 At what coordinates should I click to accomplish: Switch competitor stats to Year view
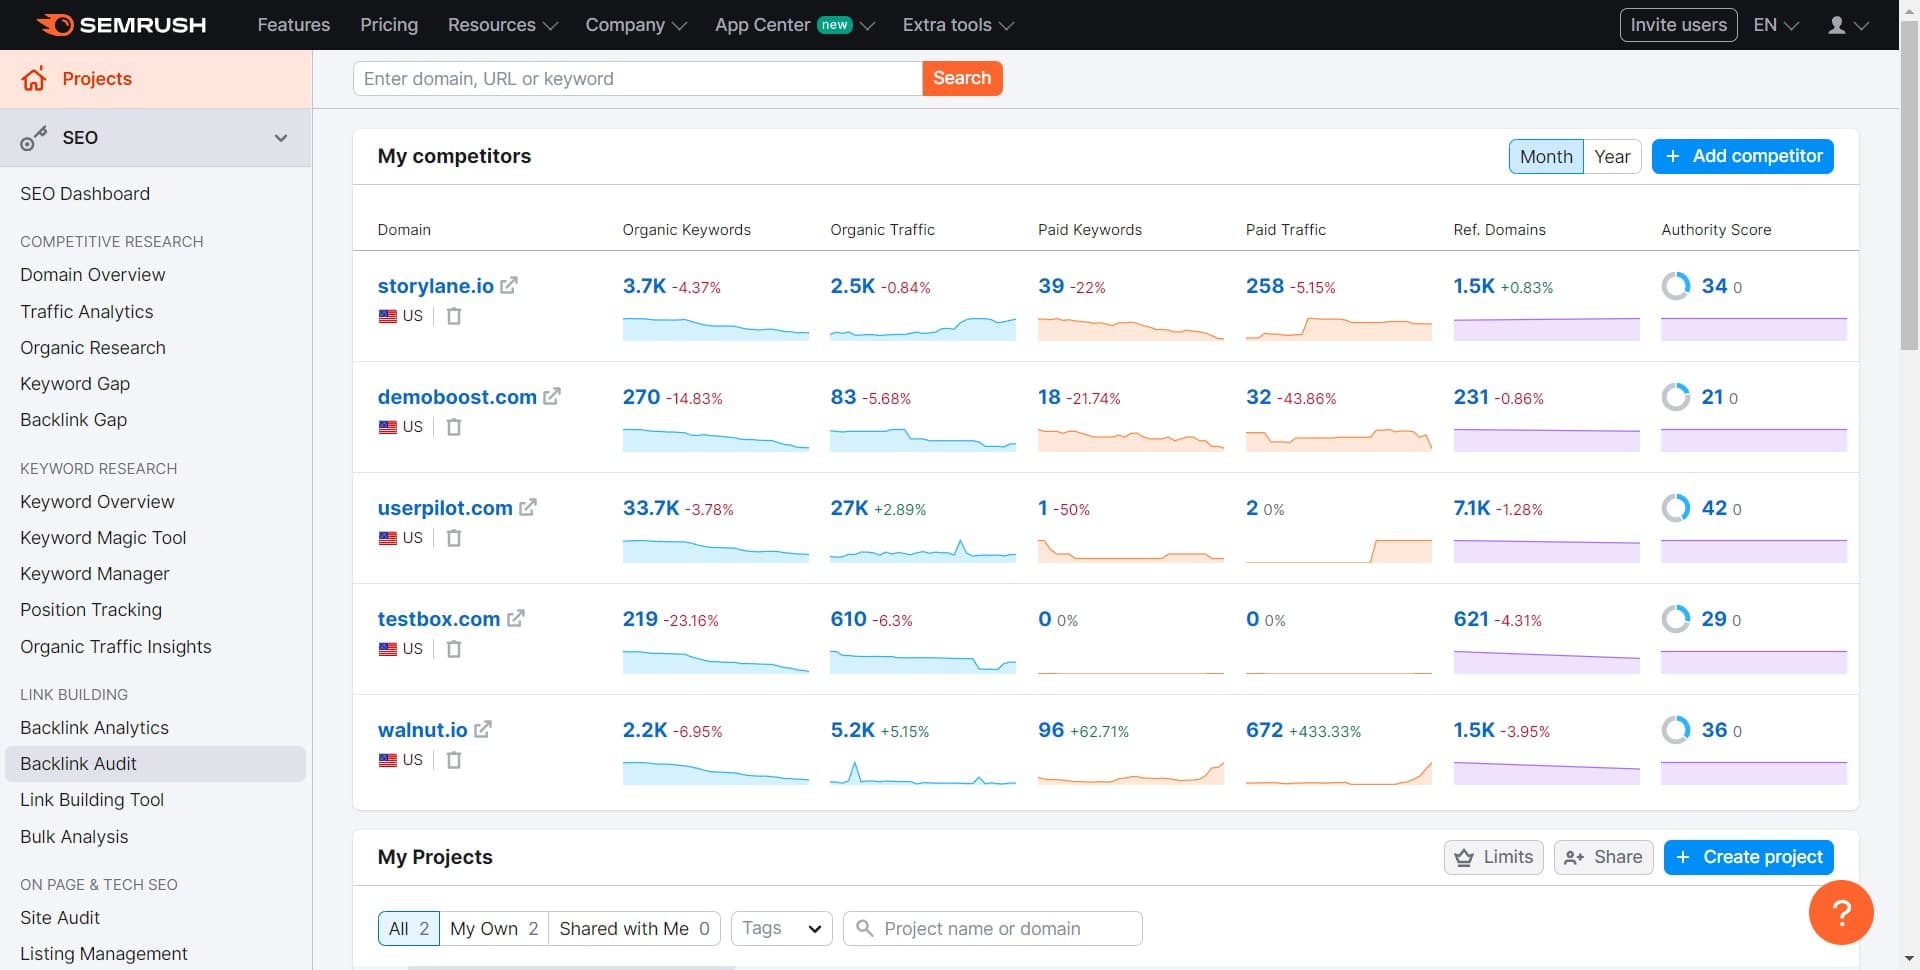(1612, 156)
